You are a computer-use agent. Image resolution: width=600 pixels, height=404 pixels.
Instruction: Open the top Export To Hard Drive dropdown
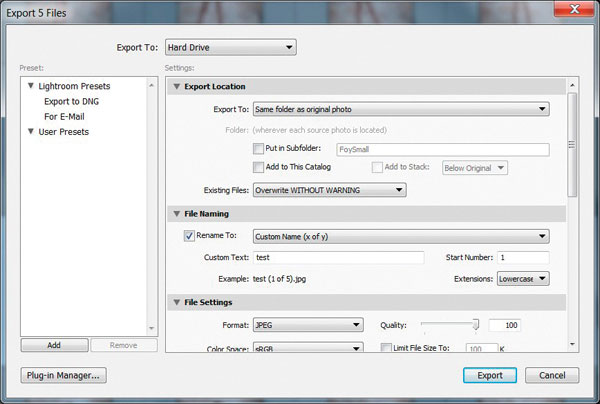pos(231,47)
